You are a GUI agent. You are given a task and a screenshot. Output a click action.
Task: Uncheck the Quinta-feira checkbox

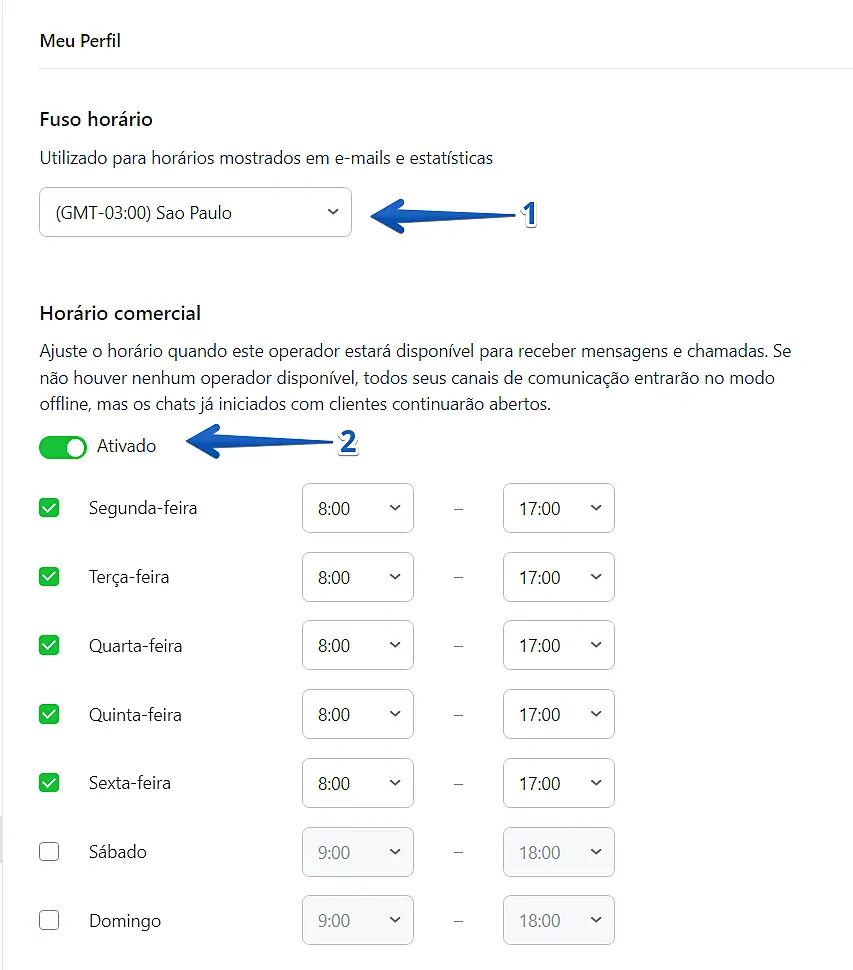(49, 714)
